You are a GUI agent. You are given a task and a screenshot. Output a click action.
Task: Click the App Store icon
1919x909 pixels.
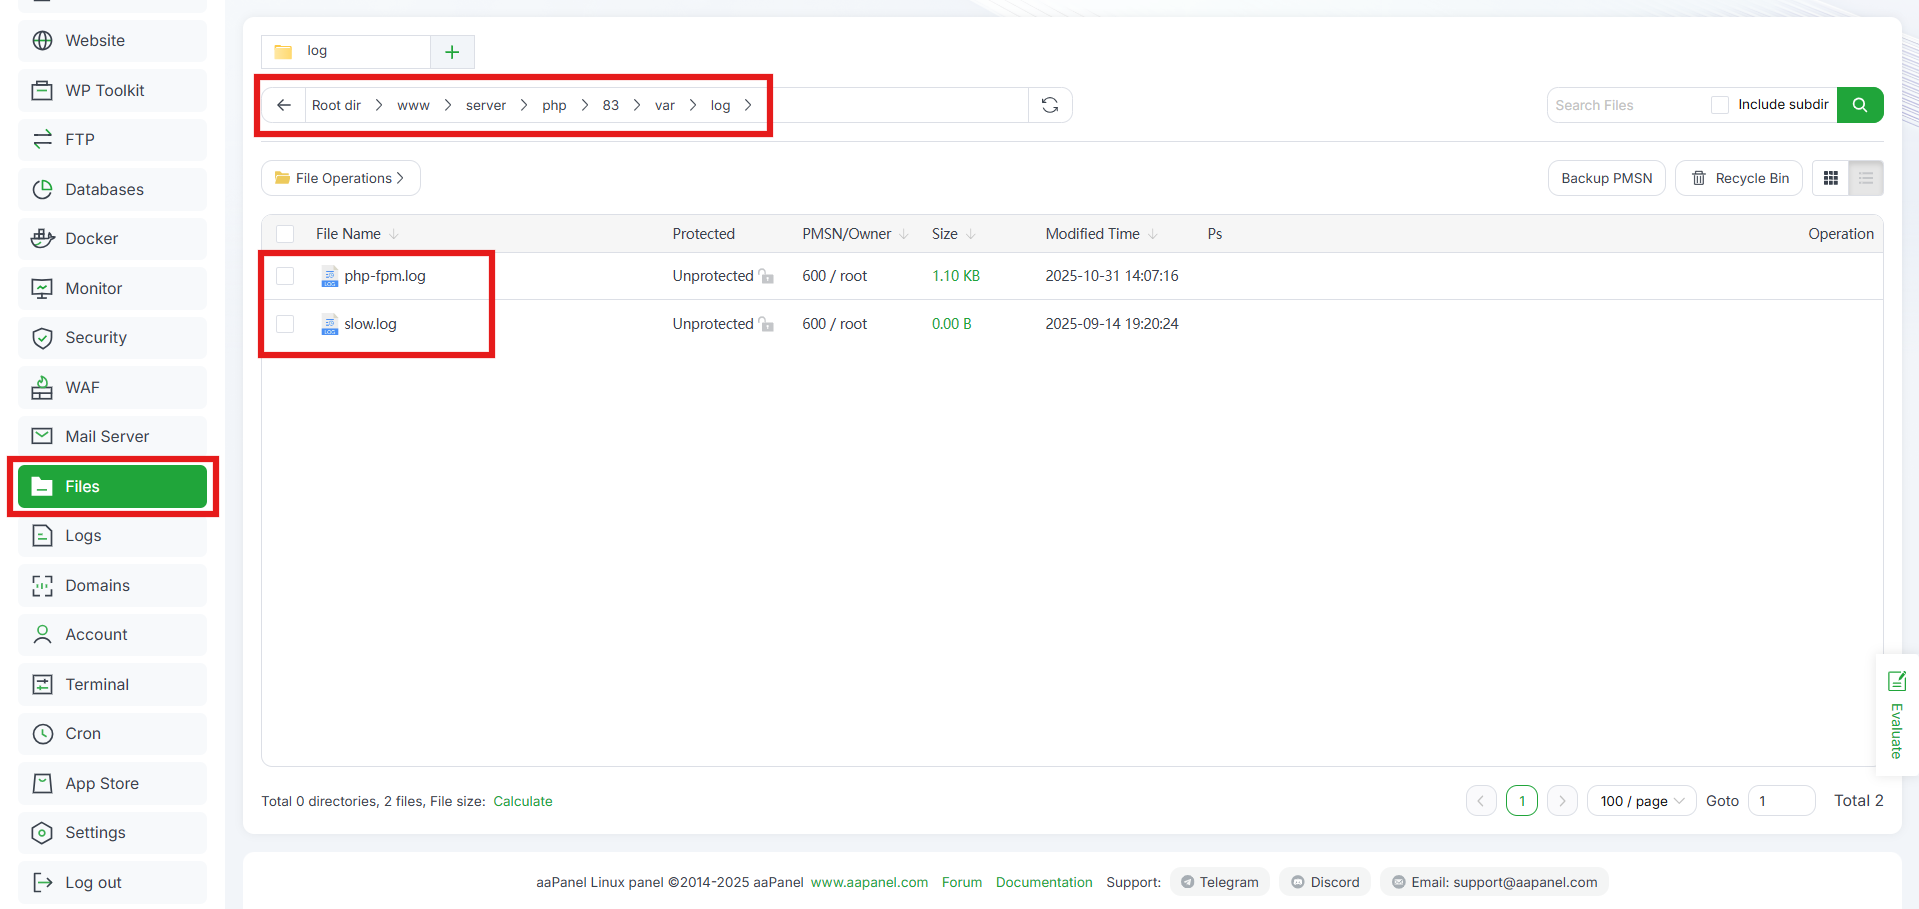42,784
